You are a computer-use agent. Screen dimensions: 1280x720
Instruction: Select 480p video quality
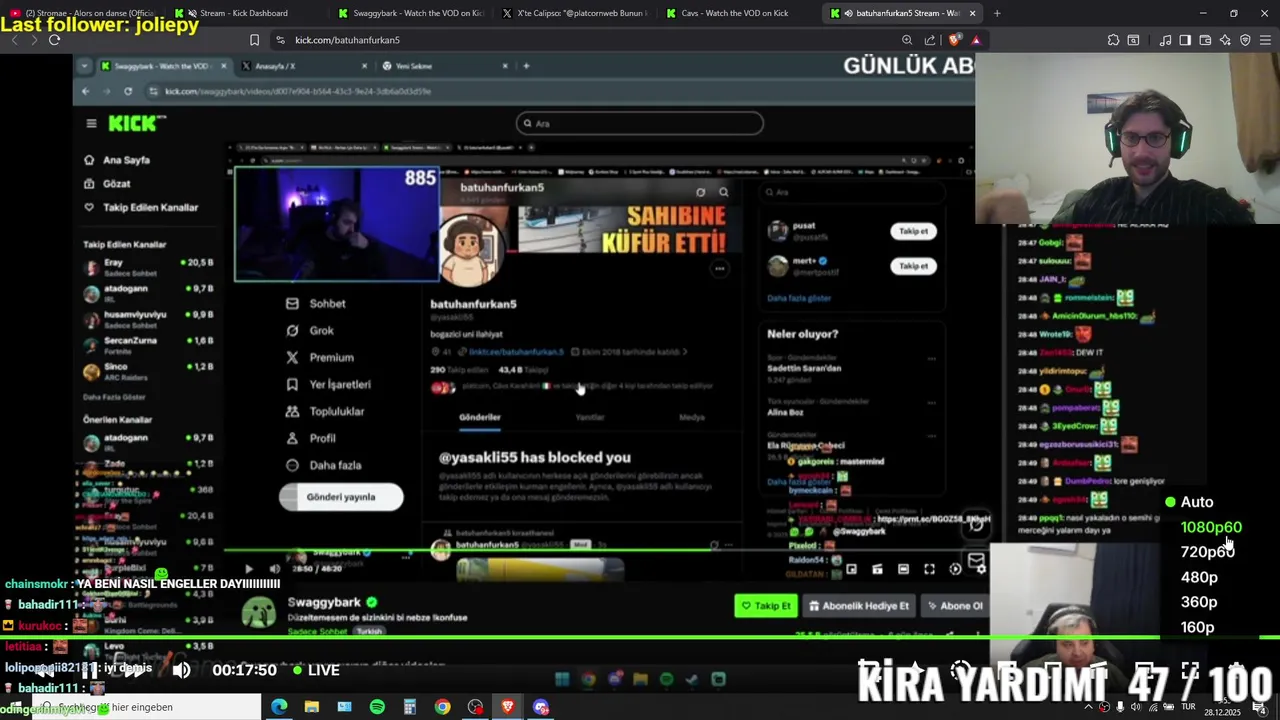[x=1199, y=577]
